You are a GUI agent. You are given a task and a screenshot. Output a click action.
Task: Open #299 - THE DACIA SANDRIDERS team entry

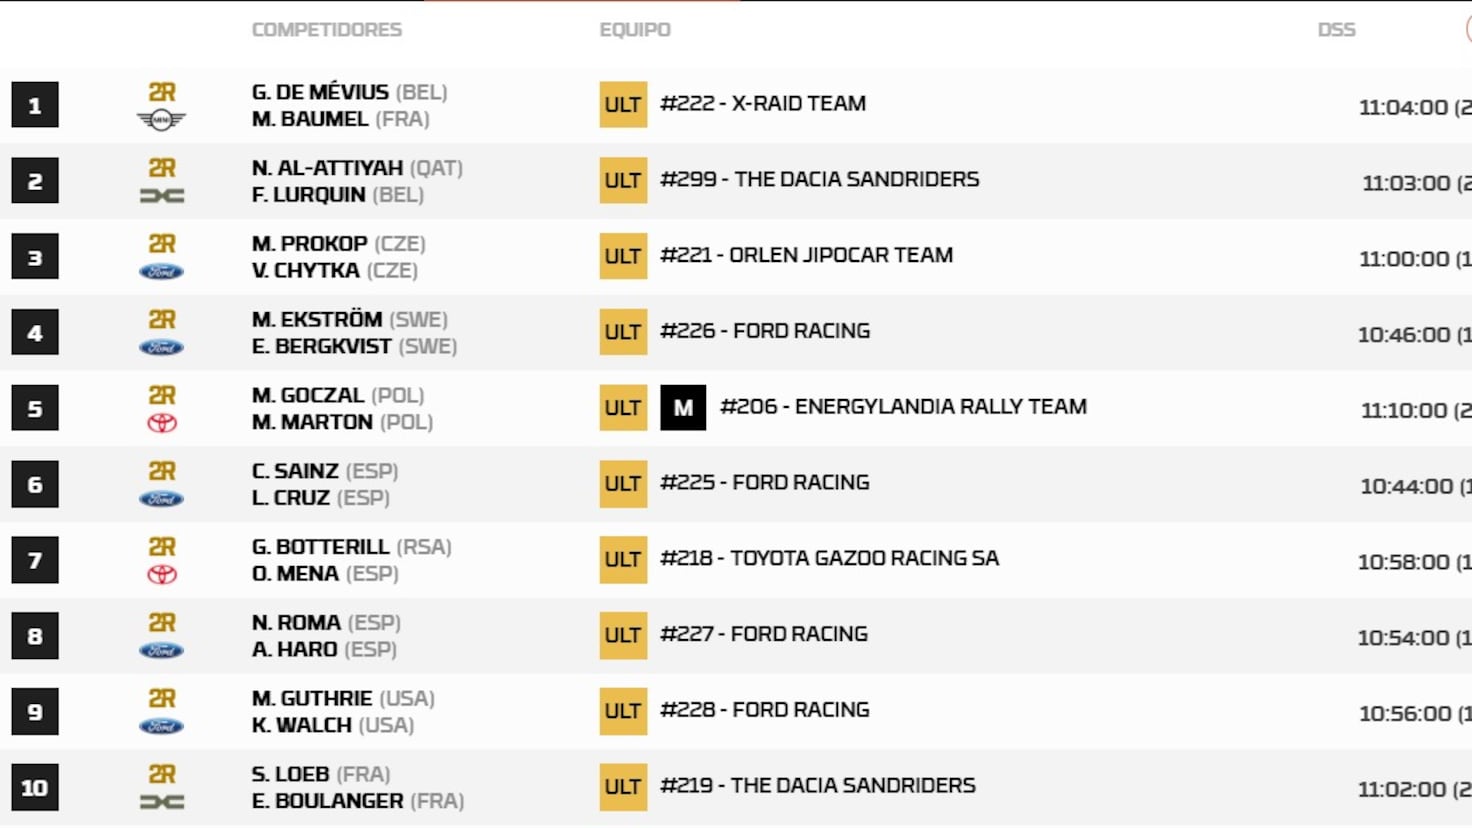click(x=819, y=180)
